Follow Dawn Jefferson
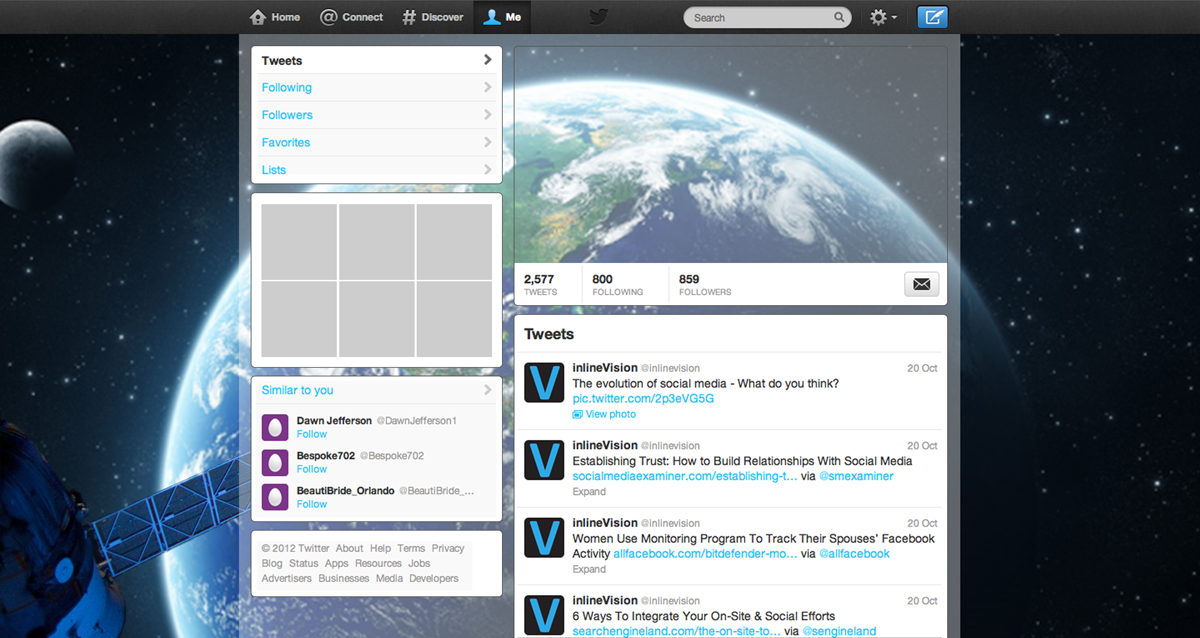The width and height of the screenshot is (1200, 638). (311, 434)
